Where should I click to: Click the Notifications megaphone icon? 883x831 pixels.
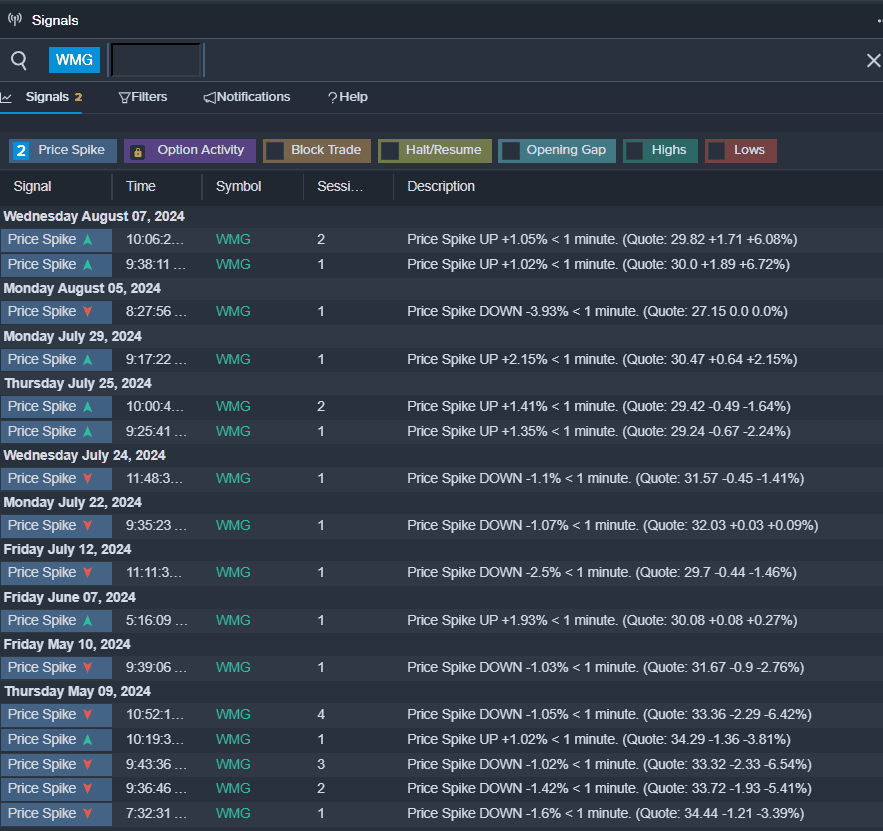click(x=209, y=98)
